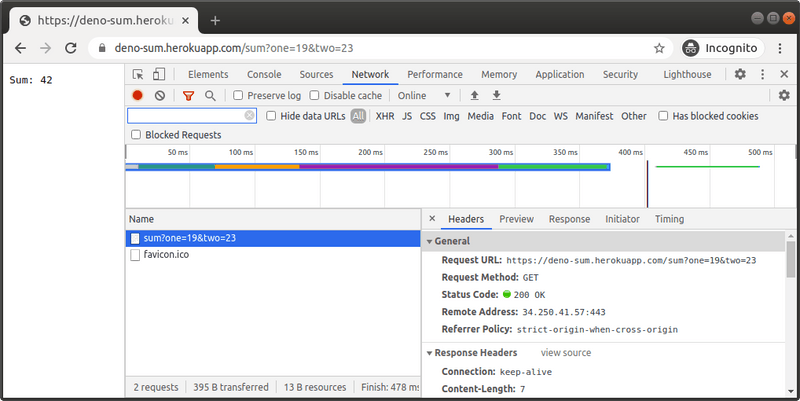The height and width of the screenshot is (401, 800).
Task: Open the Security tab
Action: 620,74
